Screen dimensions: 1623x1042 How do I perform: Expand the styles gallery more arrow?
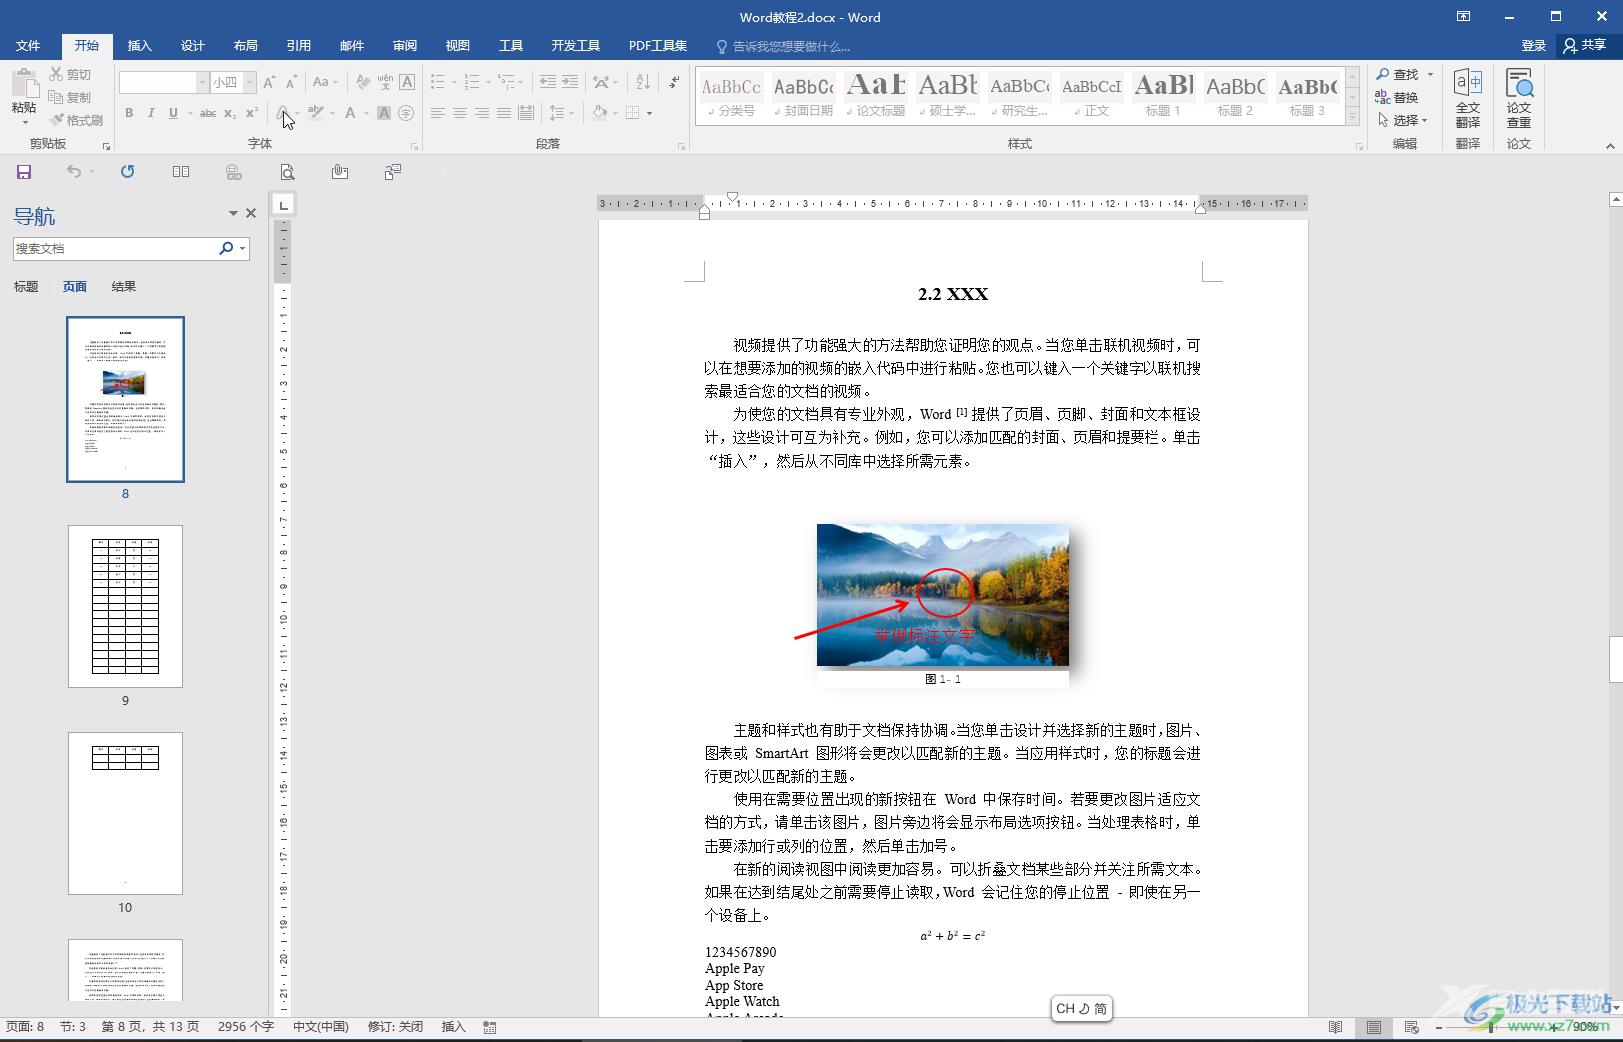click(1353, 117)
